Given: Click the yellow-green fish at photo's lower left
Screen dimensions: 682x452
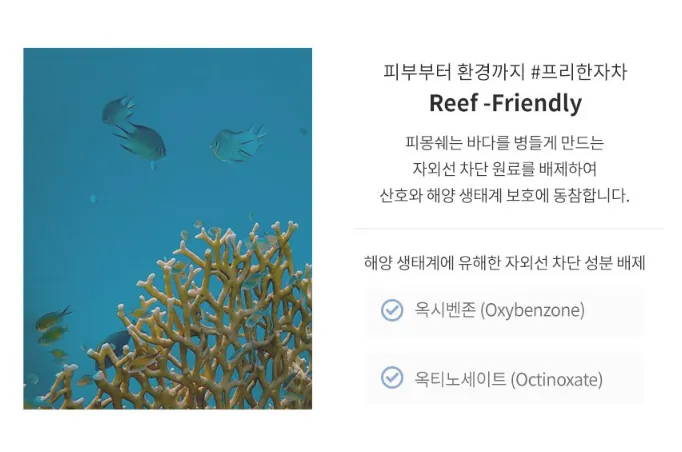Looking at the screenshot, I should click(52, 320).
